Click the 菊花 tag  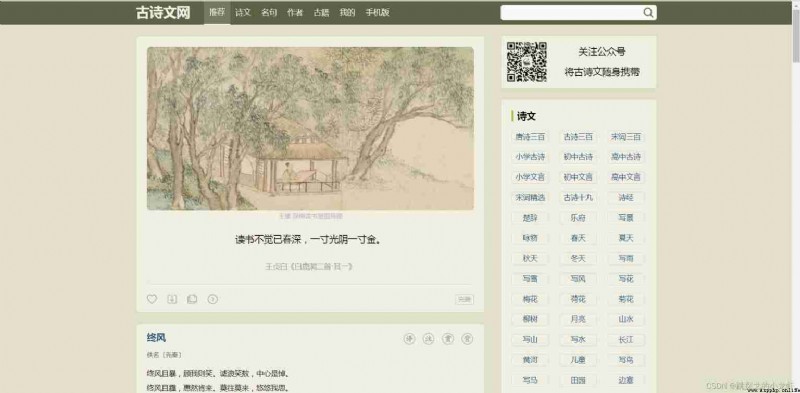pyautogui.click(x=626, y=299)
